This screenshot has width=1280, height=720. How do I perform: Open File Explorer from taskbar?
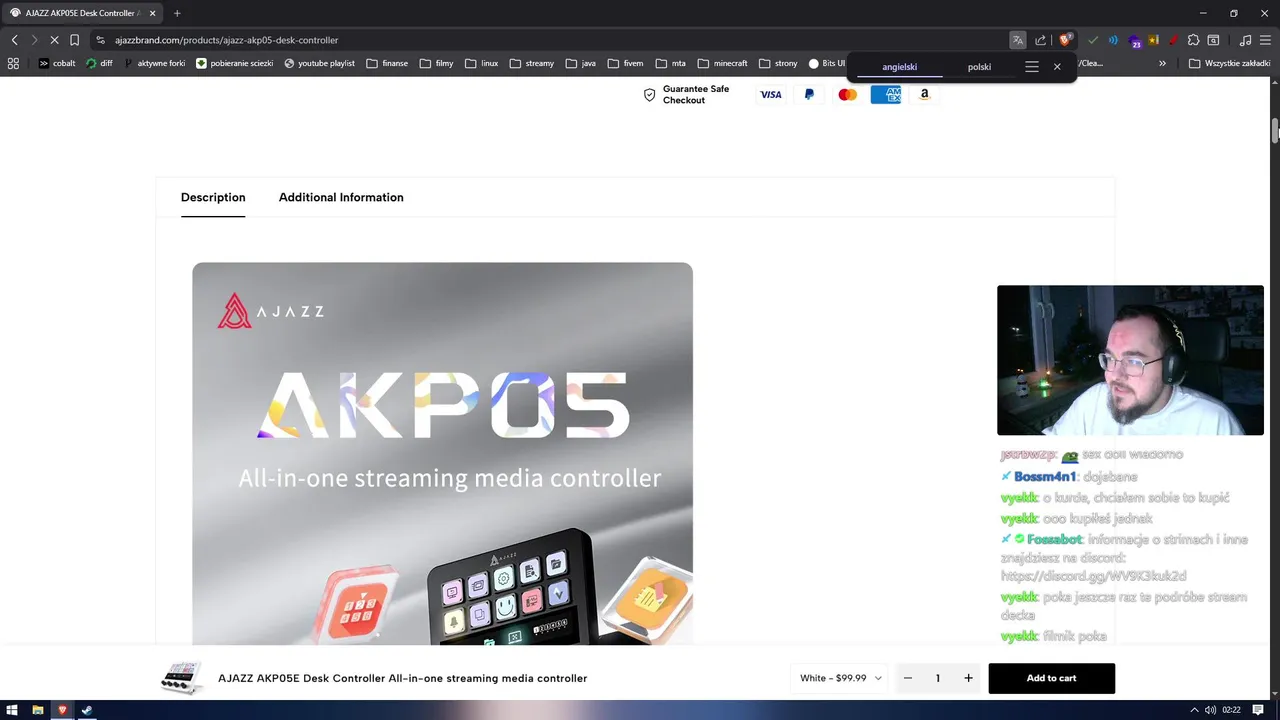[x=38, y=710]
